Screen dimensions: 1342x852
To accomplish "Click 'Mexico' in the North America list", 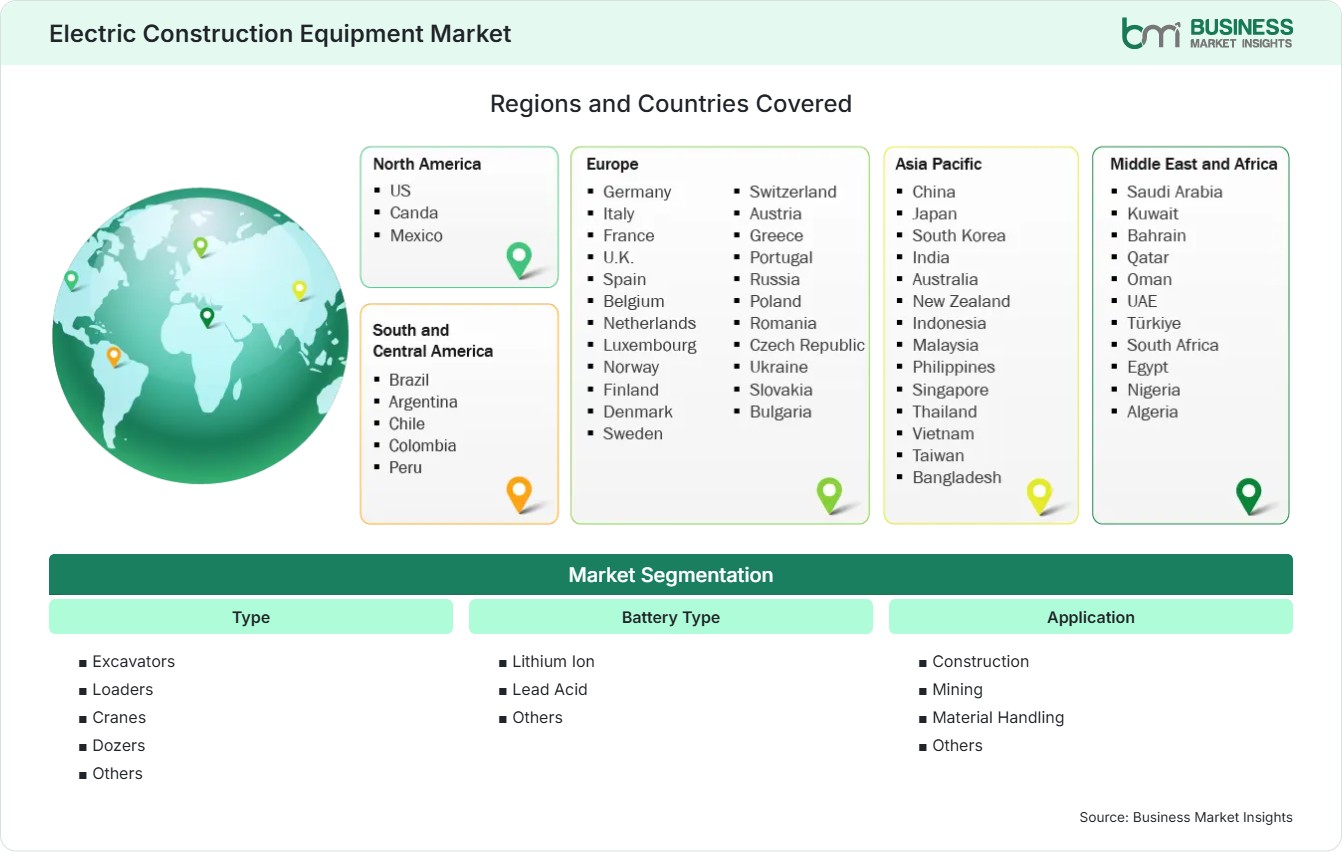I will point(416,235).
